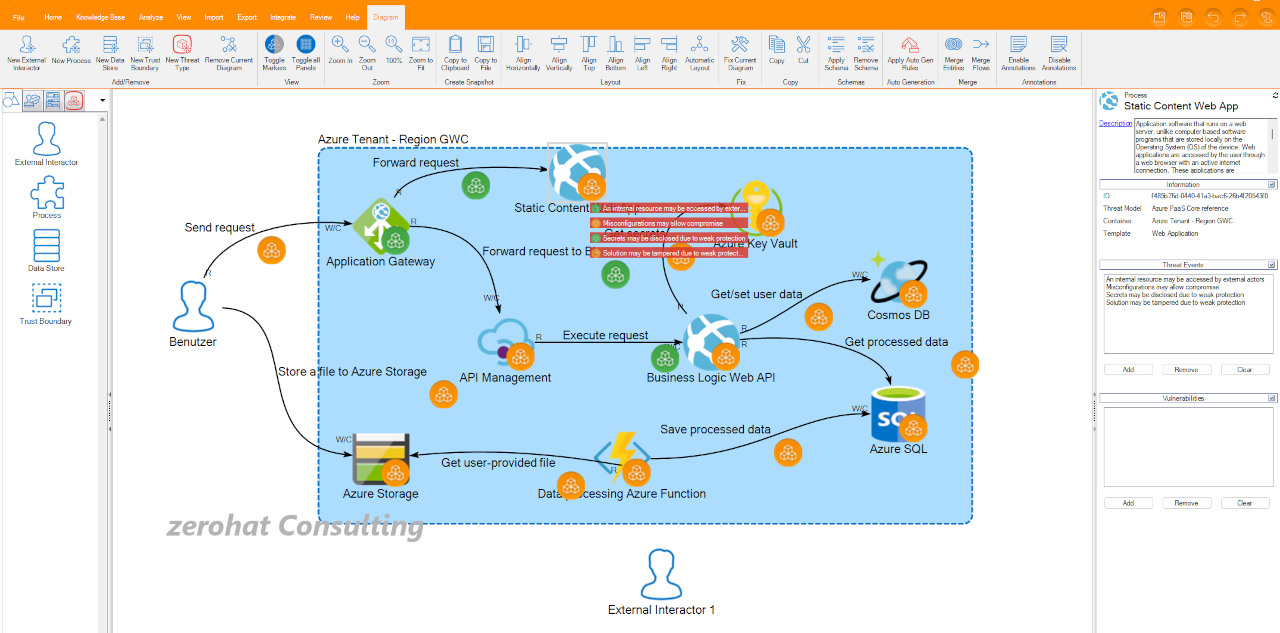The image size is (1280, 633).
Task: Open the Knowledge Base tab
Action: pos(98,18)
